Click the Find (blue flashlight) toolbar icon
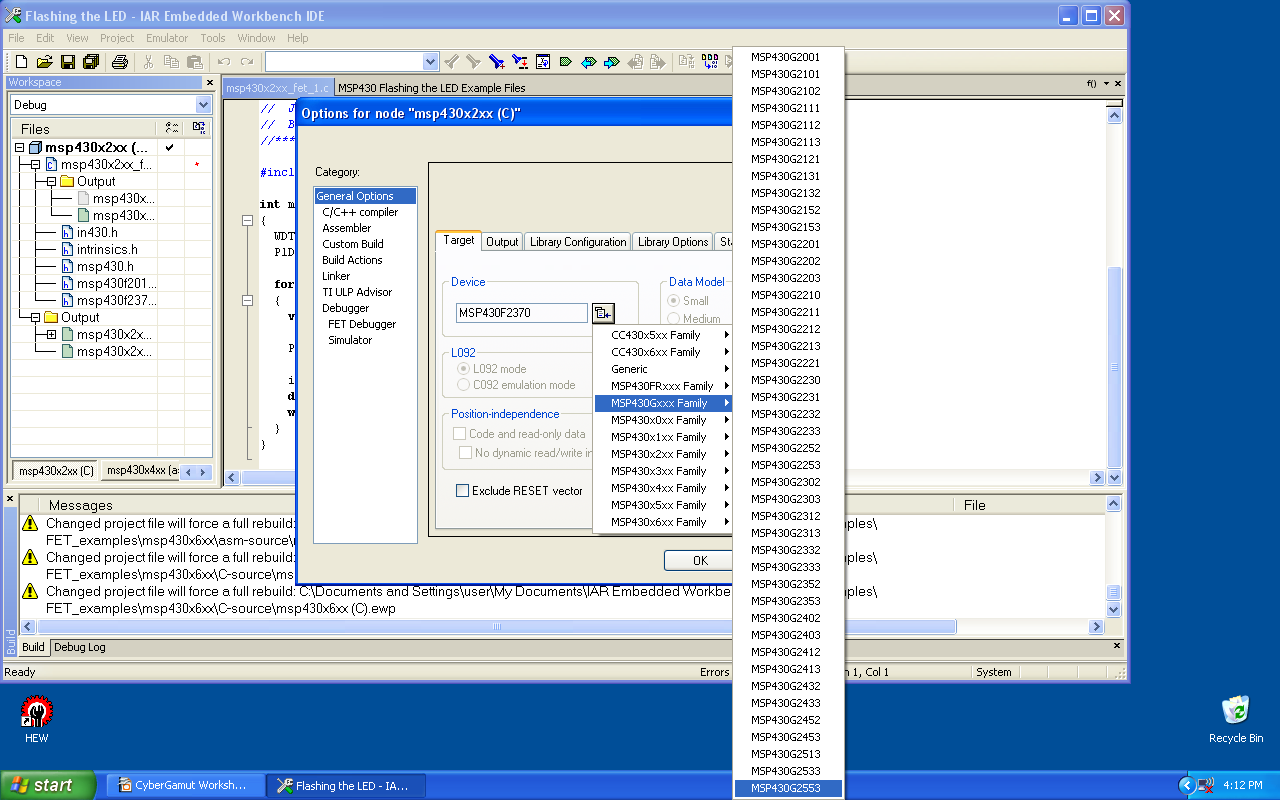 (x=497, y=62)
